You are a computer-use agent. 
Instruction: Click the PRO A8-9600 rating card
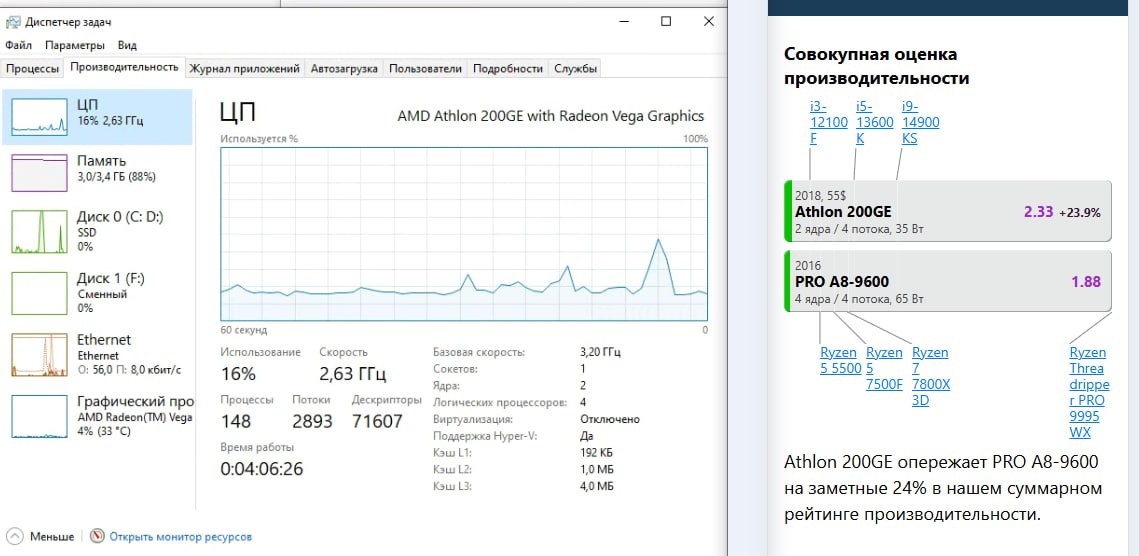pos(948,281)
